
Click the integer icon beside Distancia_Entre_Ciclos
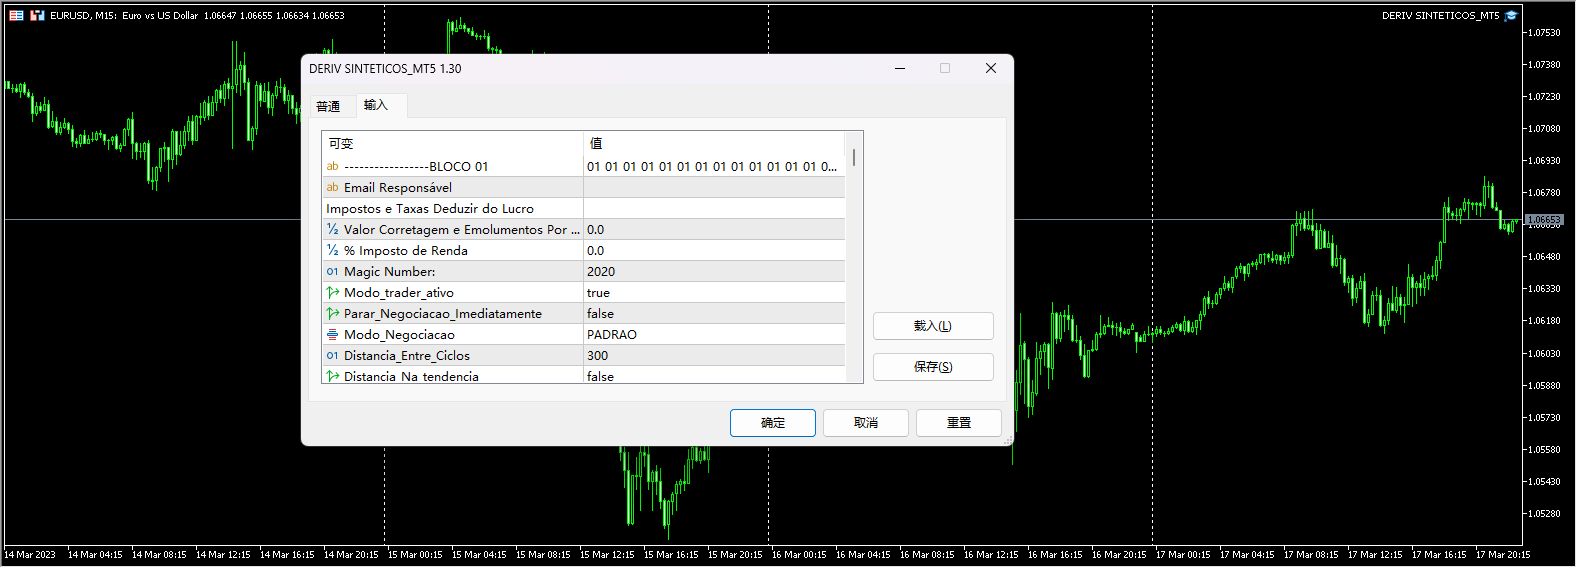point(332,356)
